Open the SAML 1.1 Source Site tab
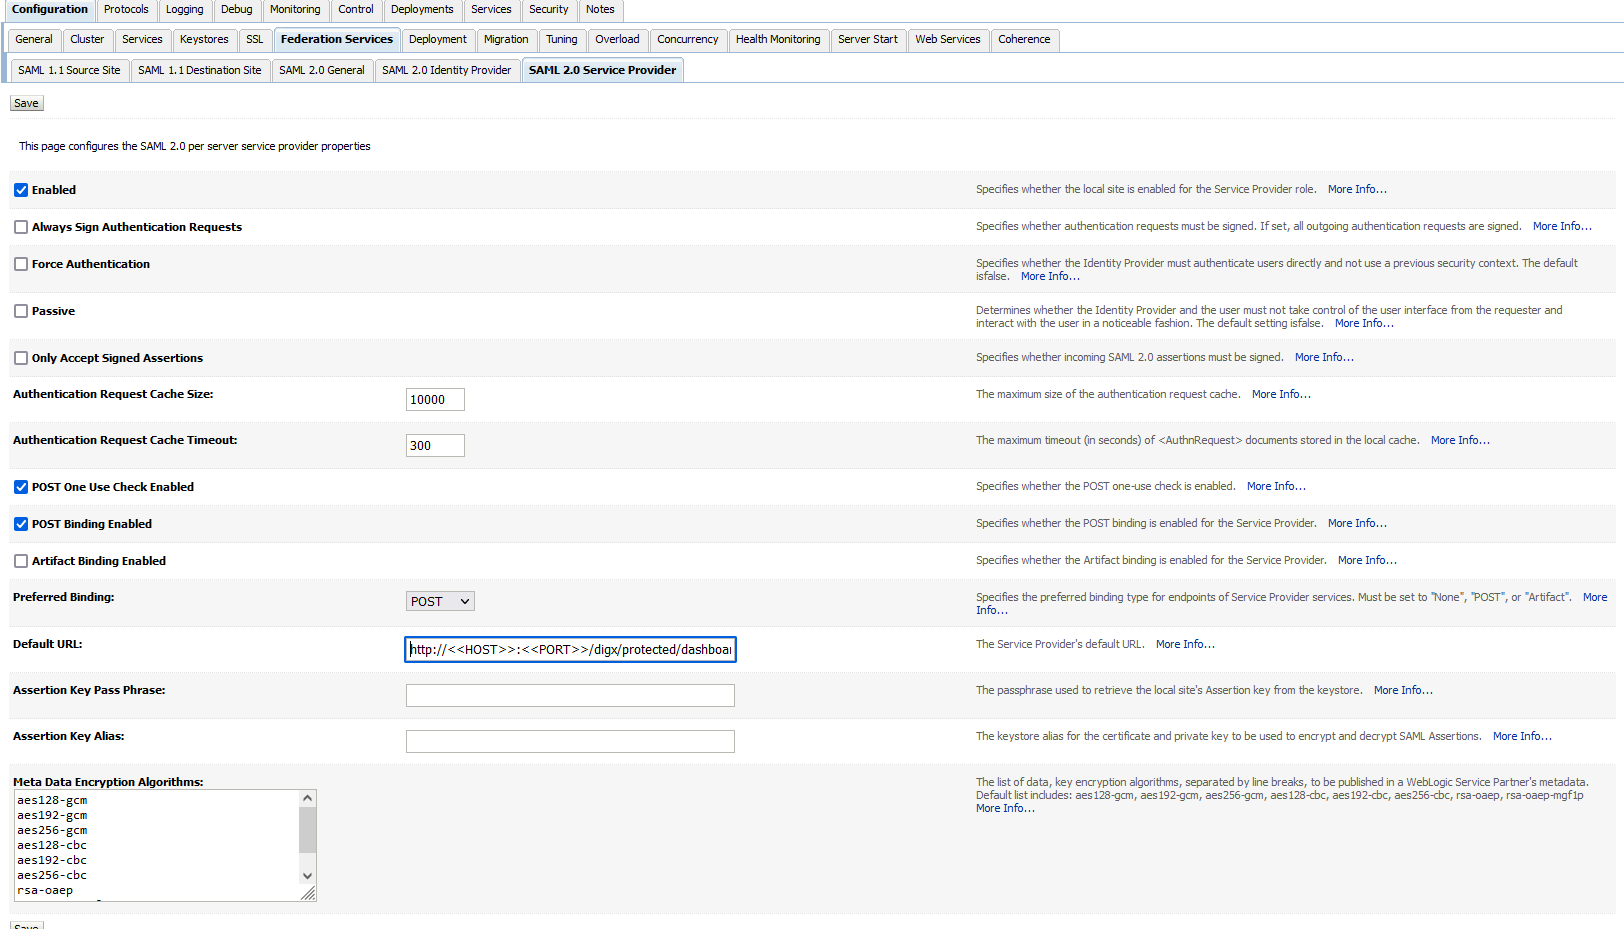 69,71
